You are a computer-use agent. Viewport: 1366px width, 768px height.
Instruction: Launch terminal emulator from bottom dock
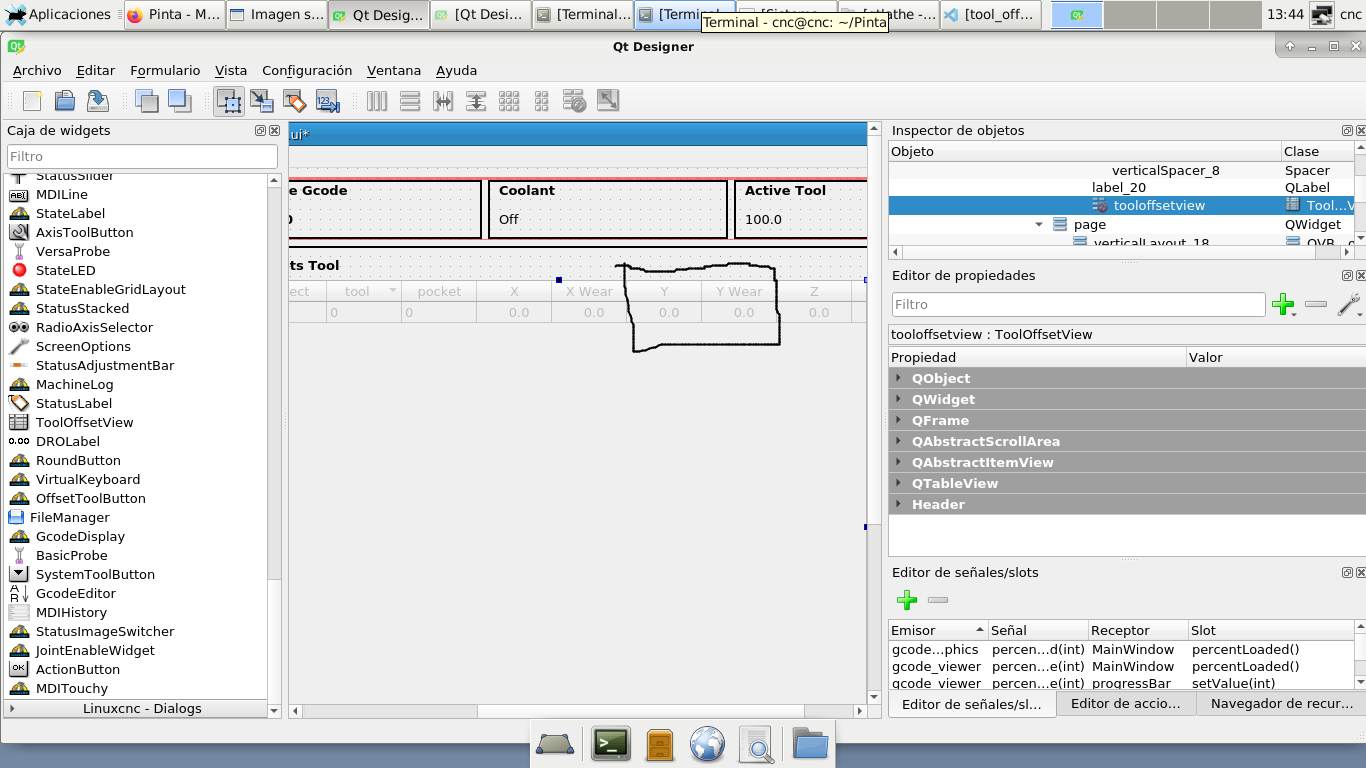pos(611,743)
